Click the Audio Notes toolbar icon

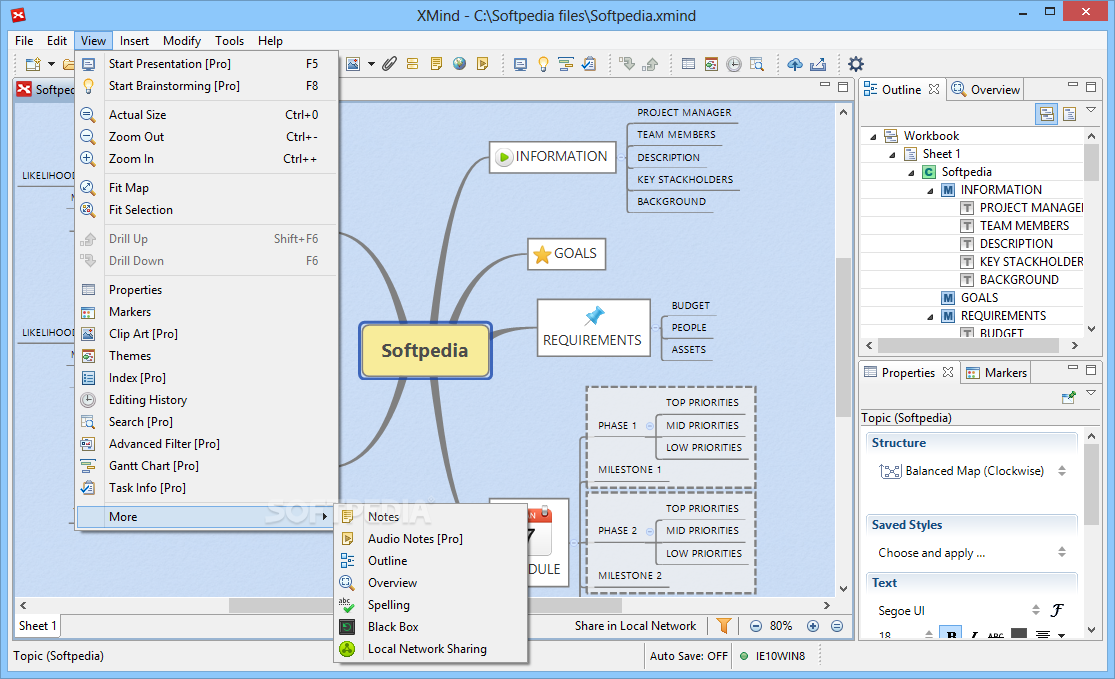pos(483,64)
